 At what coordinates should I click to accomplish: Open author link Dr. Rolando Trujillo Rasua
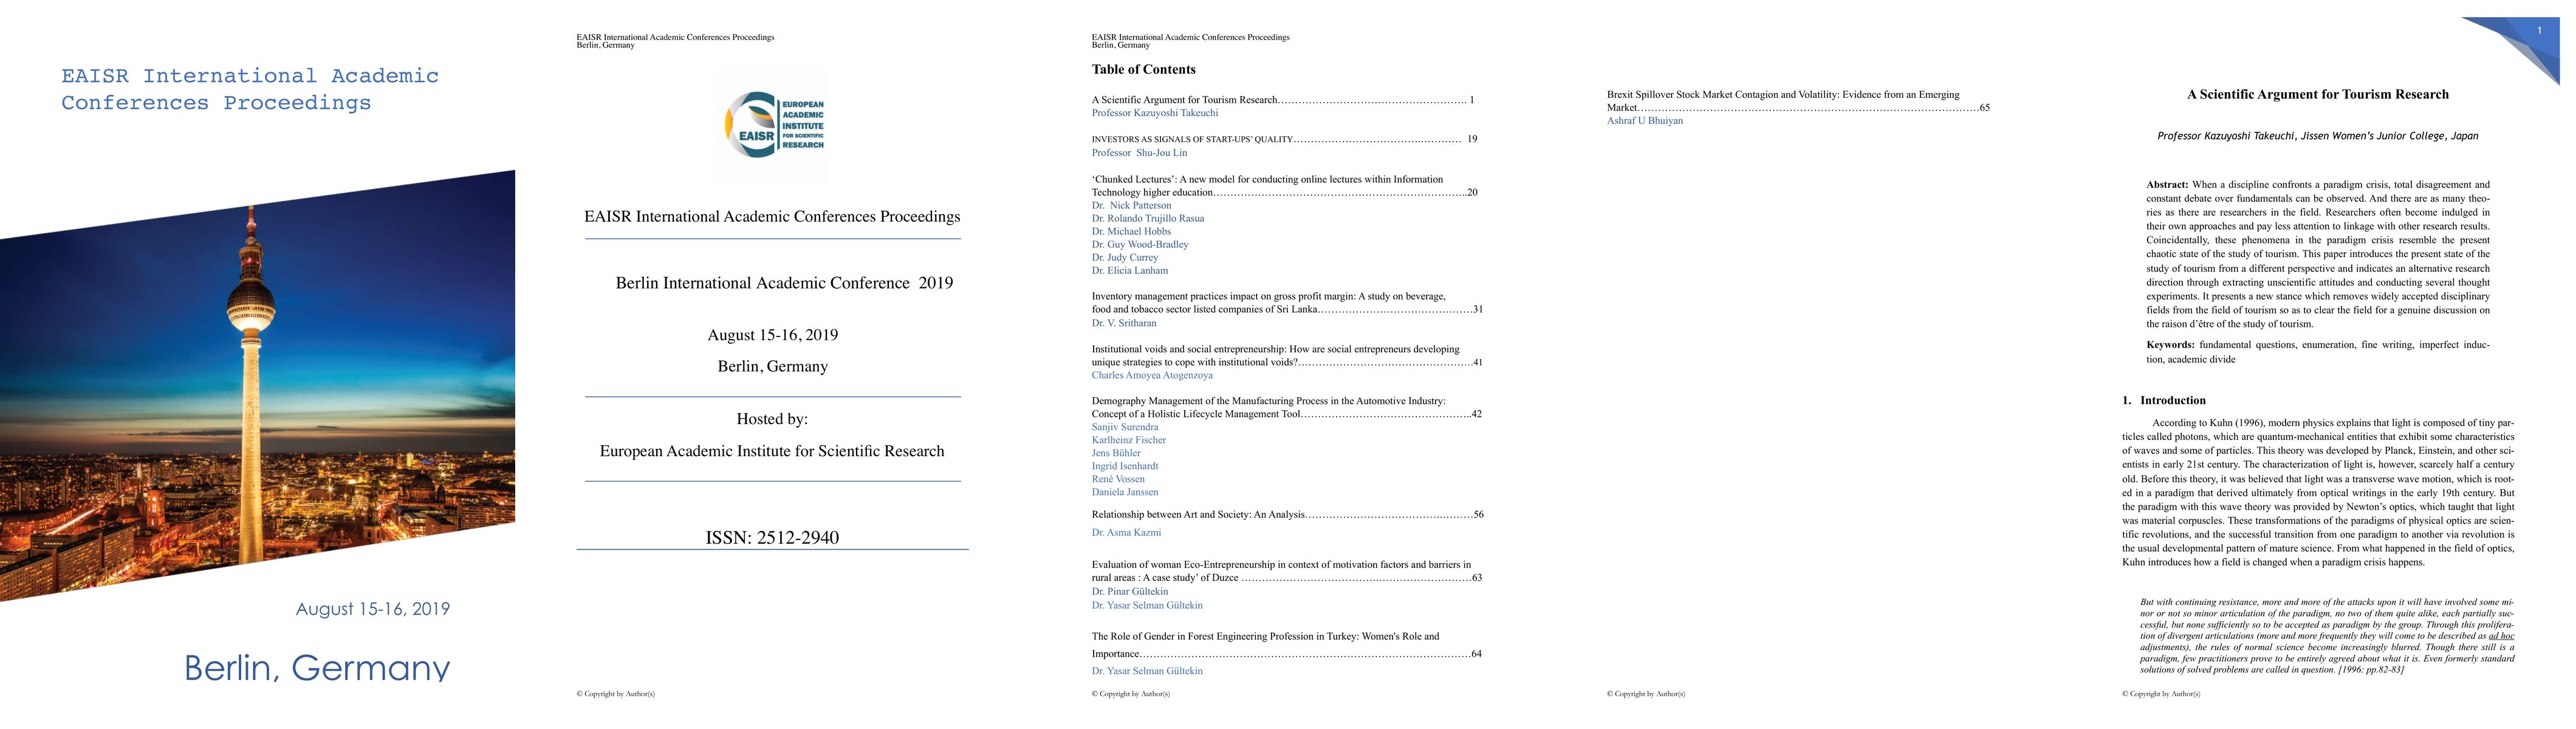pos(1148,218)
